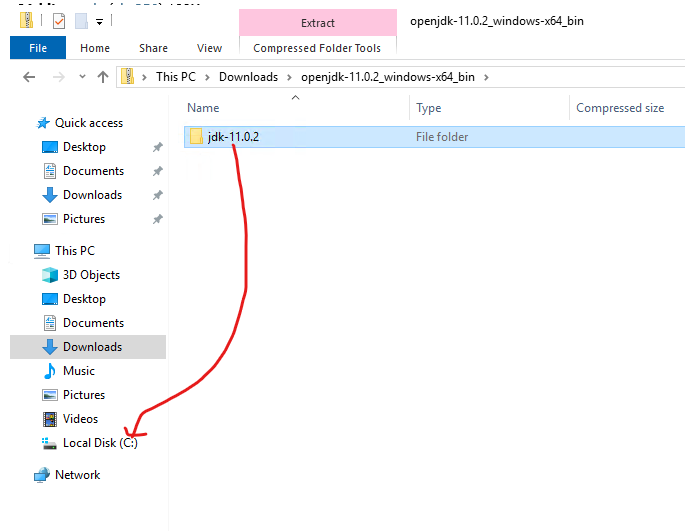Select the jdk-11.0.2 folder name
This screenshot has width=685, height=531.
click(x=233, y=137)
